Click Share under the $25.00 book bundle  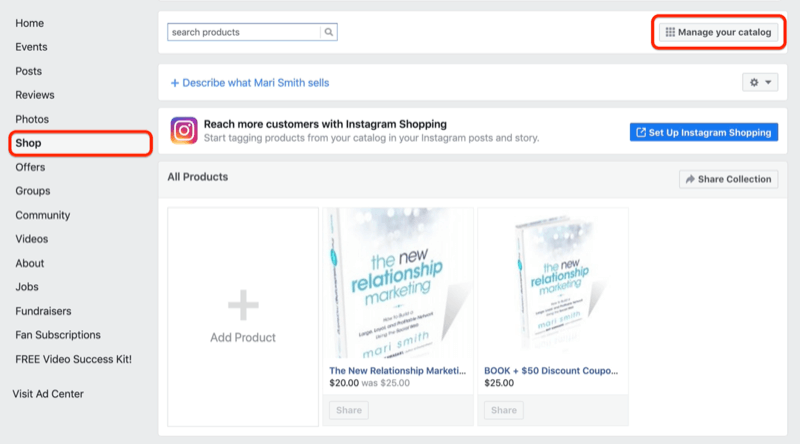point(504,410)
